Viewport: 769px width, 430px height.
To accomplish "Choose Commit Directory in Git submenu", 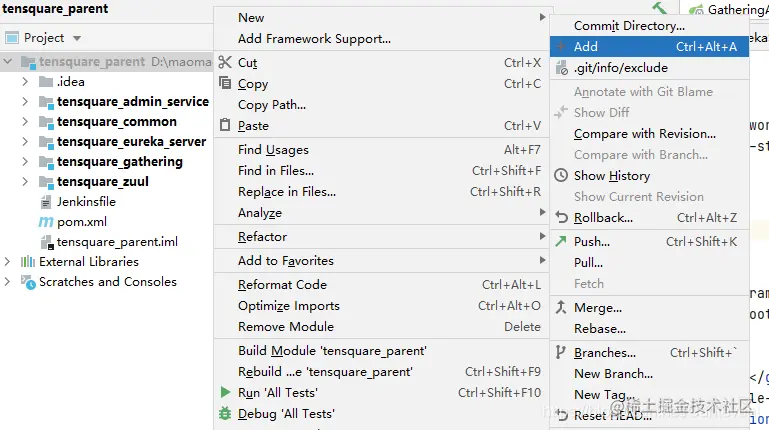I will [x=649, y=25].
